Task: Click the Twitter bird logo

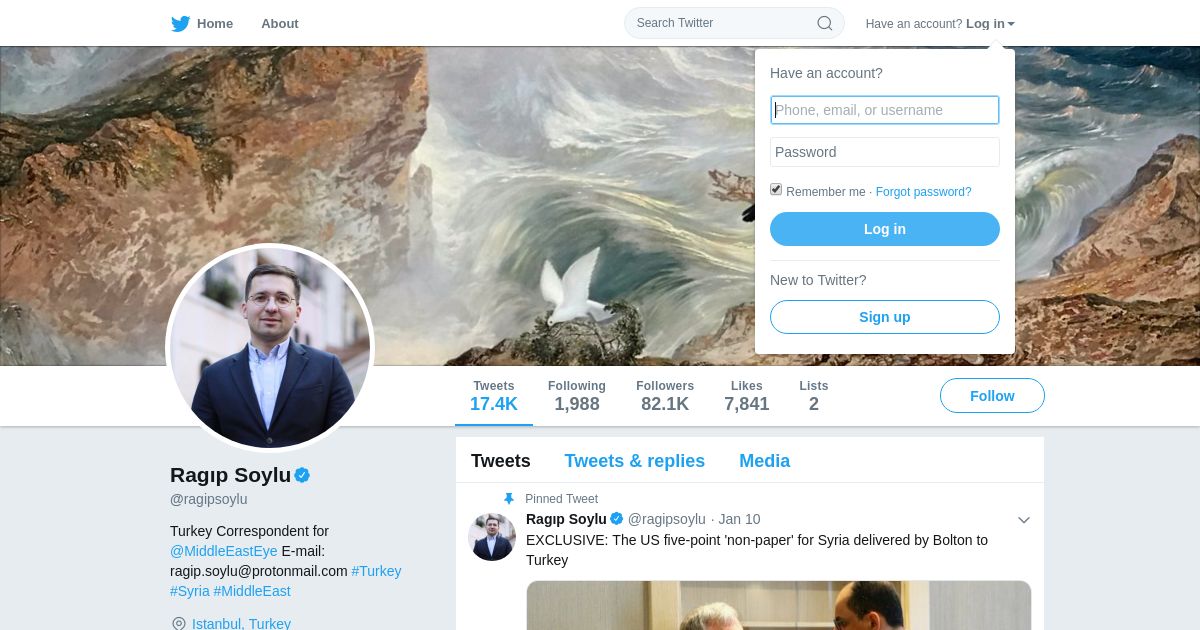Action: tap(180, 23)
